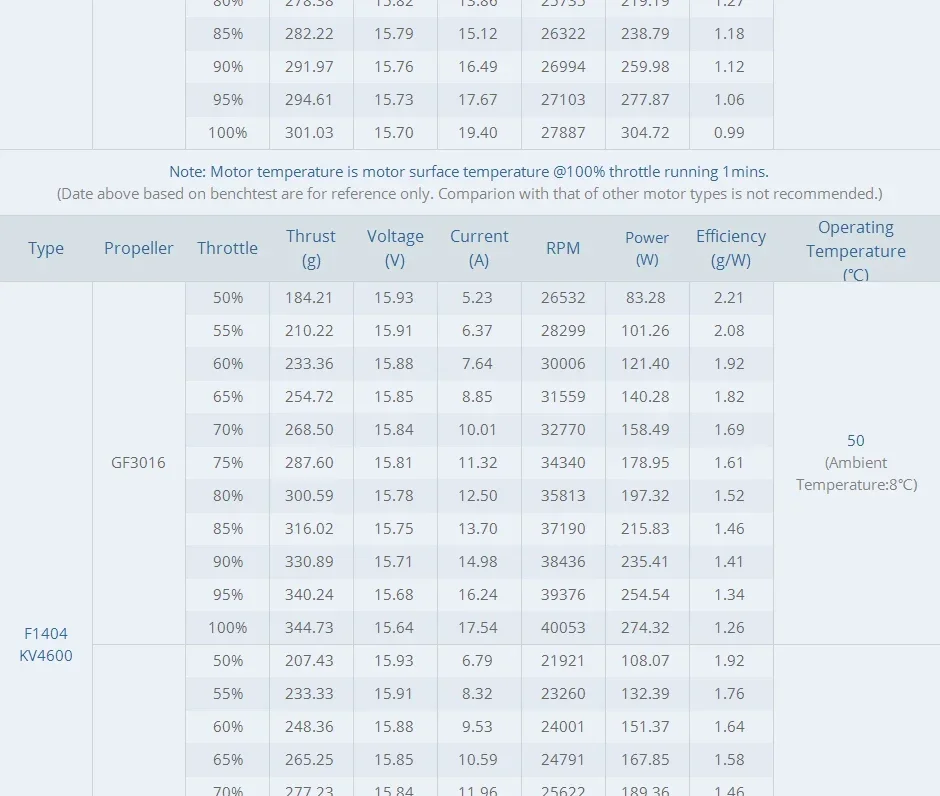Screen dimensions: 940x796
Task: Click the 83.28 power value cell
Action: point(647,297)
